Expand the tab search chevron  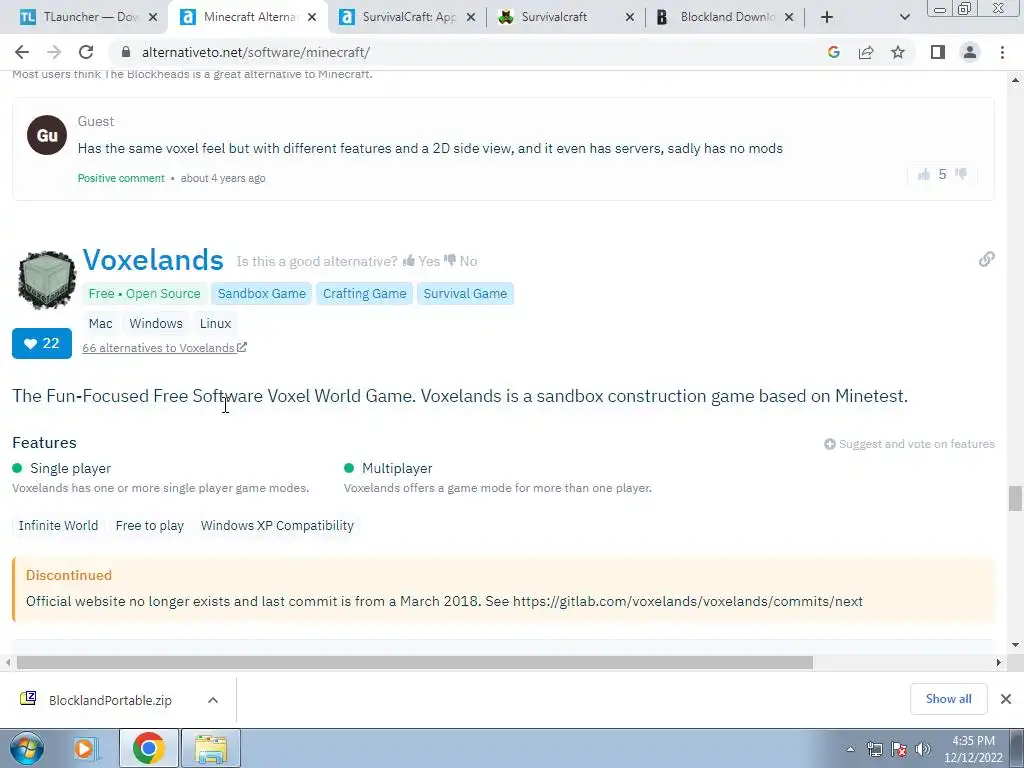pos(904,17)
